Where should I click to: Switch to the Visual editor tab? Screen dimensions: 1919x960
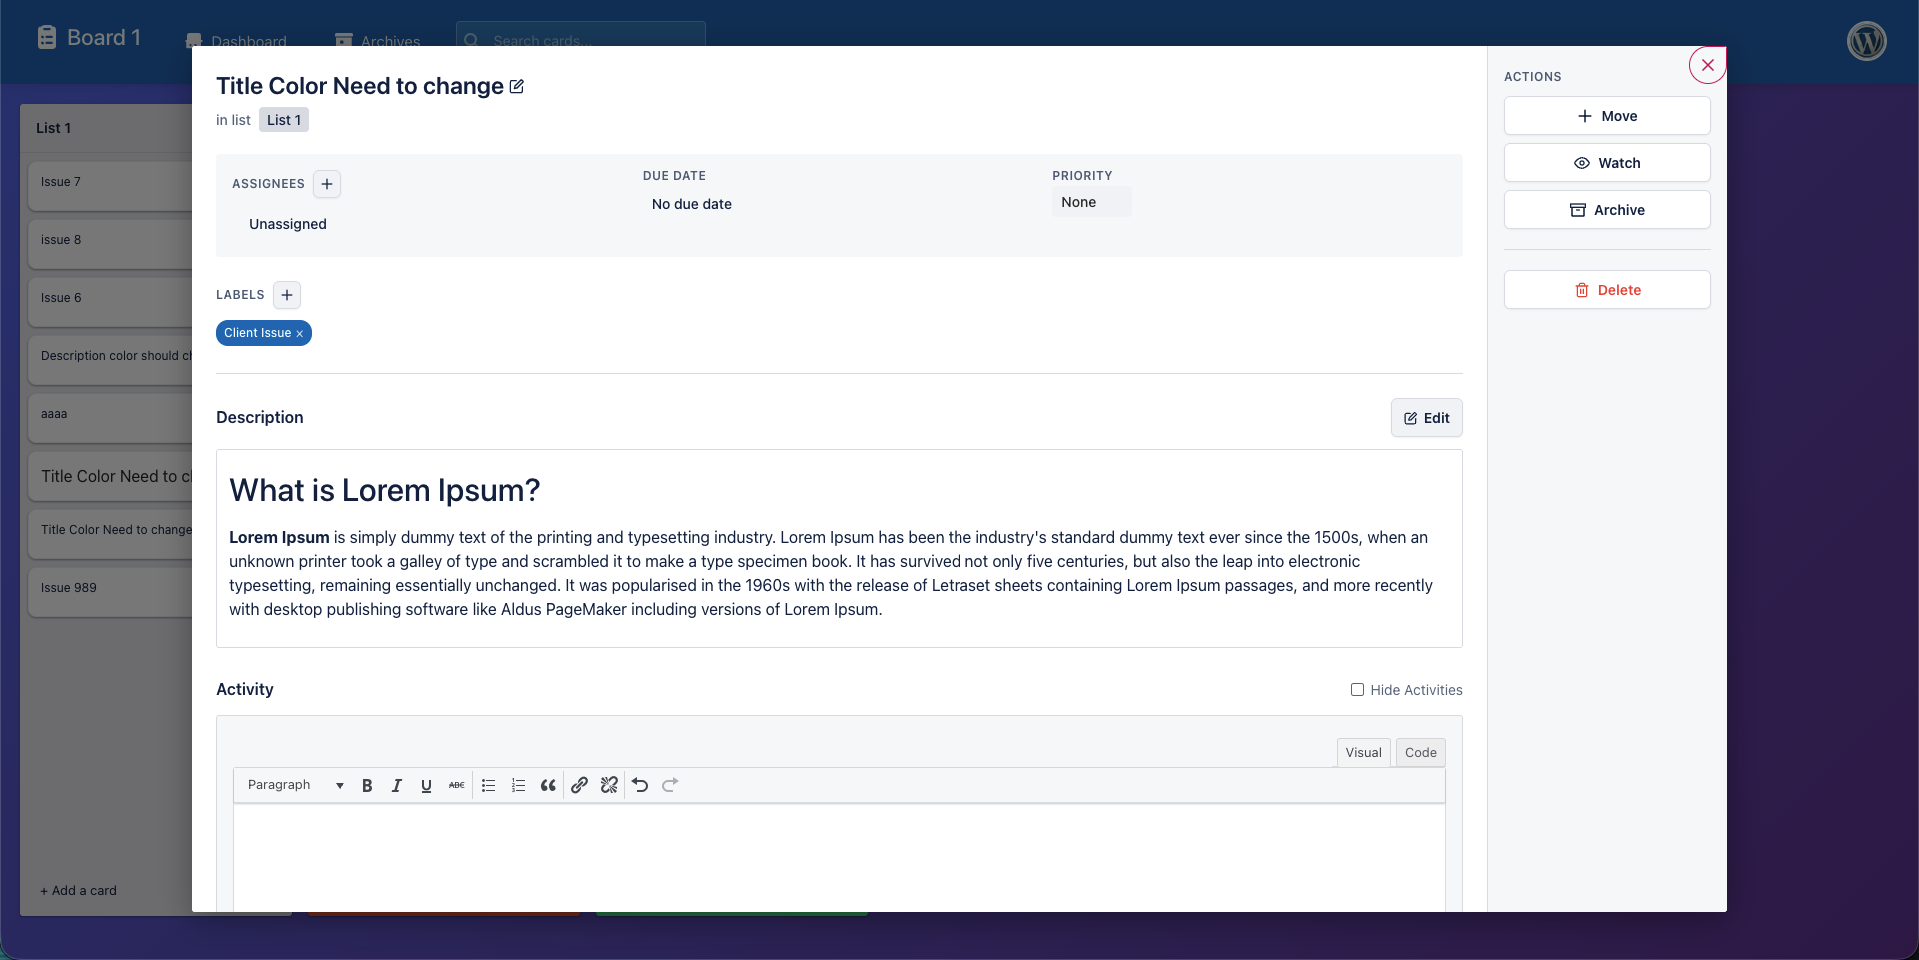[x=1363, y=753]
